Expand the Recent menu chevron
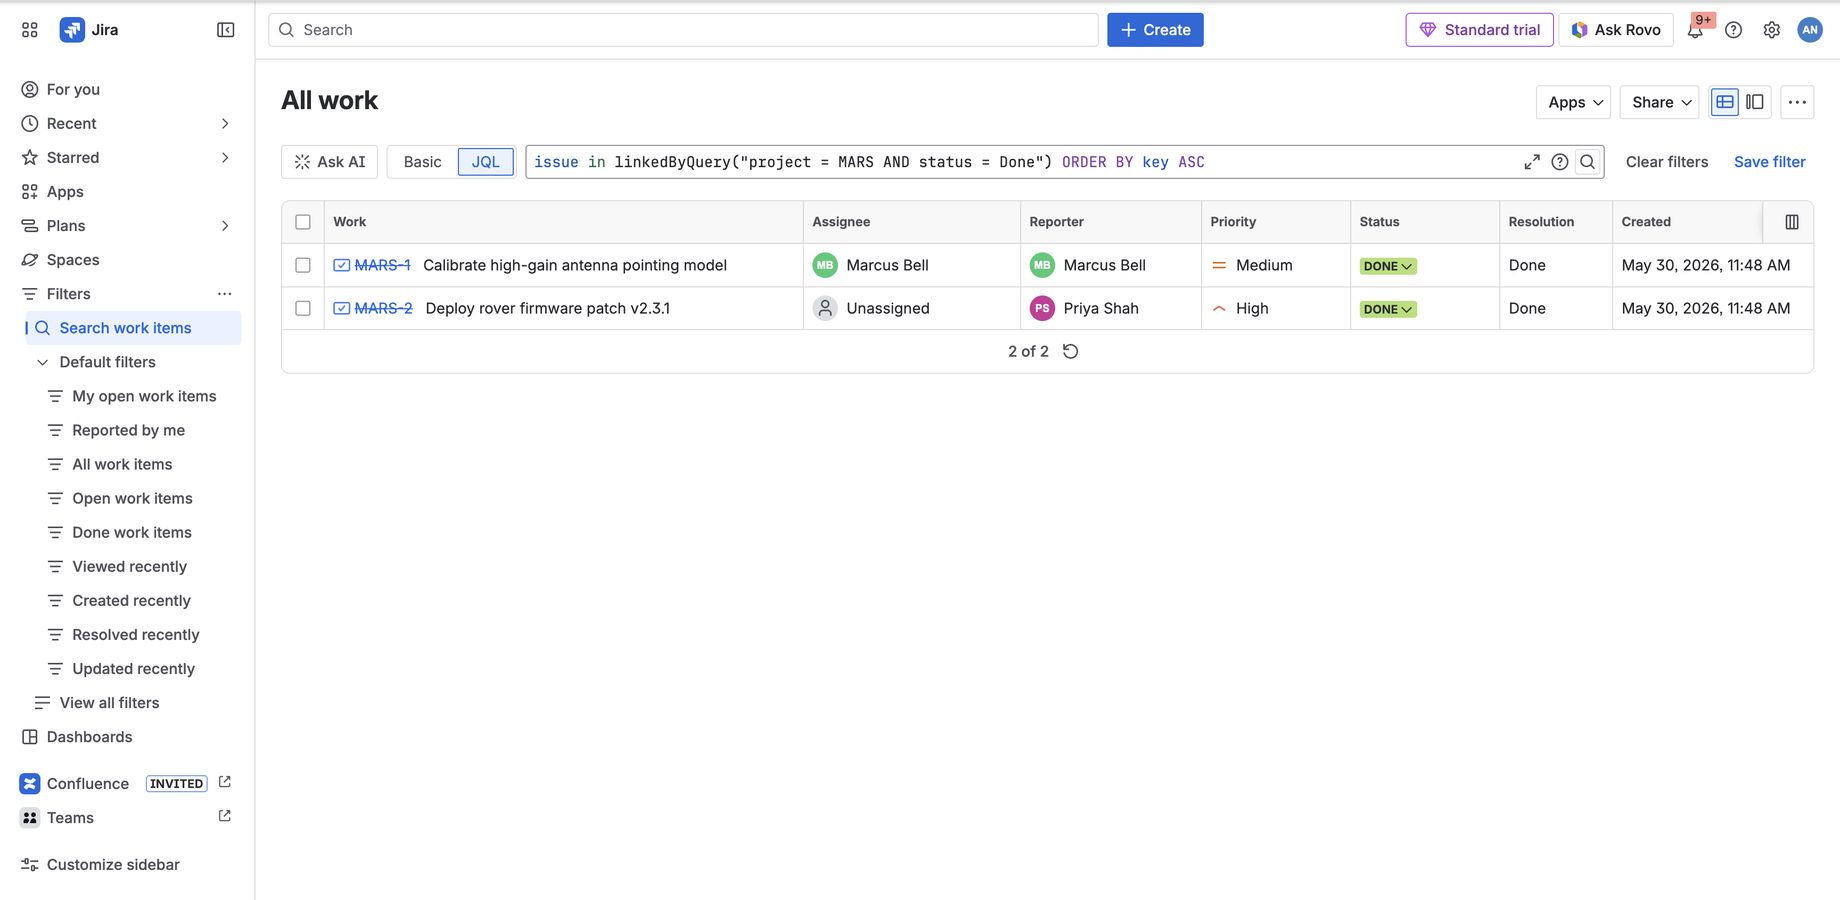 coord(225,123)
